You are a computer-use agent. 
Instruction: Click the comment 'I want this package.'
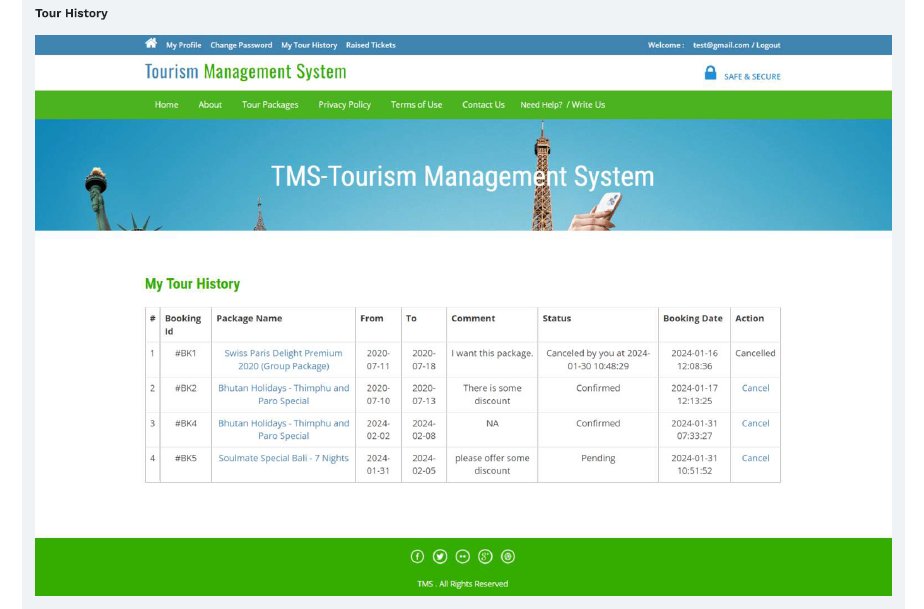pyautogui.click(x=492, y=353)
